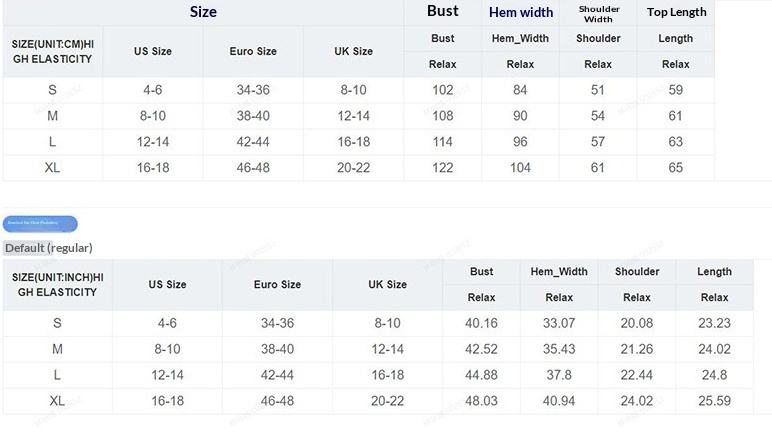This screenshot has width=772, height=437.
Task: Select the bust value 102 for size S
Action: click(x=443, y=90)
